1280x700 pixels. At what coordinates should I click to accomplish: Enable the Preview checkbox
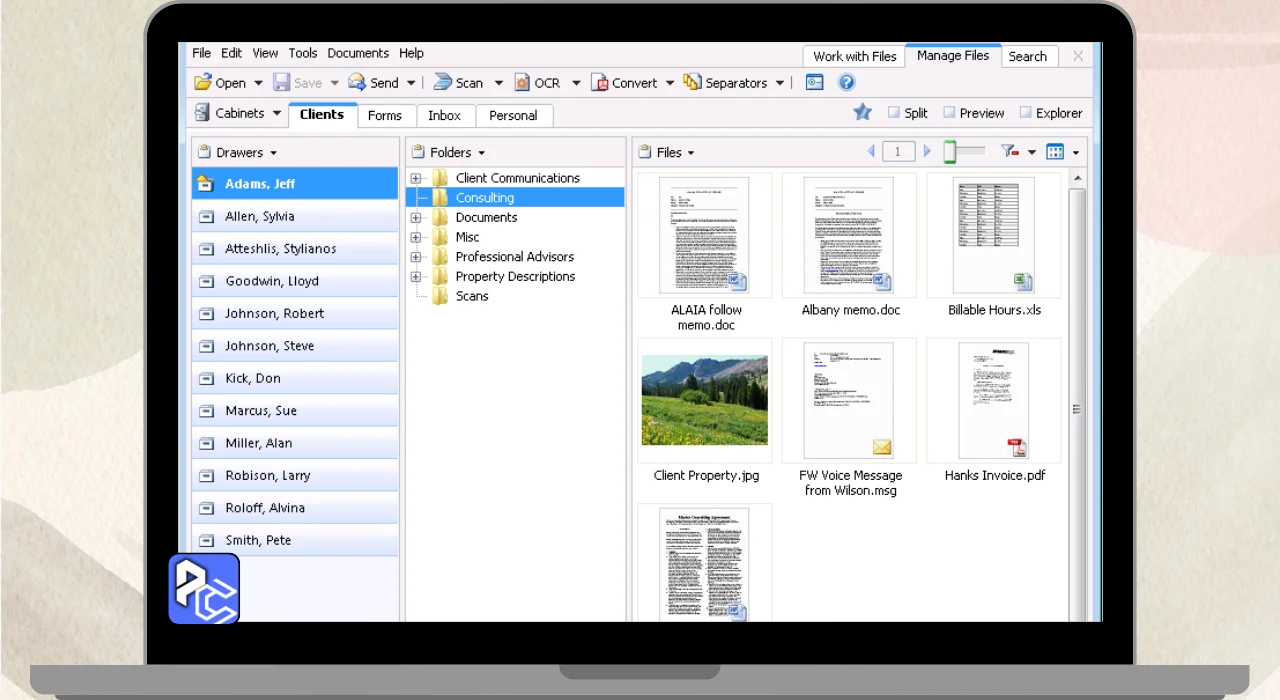click(949, 113)
